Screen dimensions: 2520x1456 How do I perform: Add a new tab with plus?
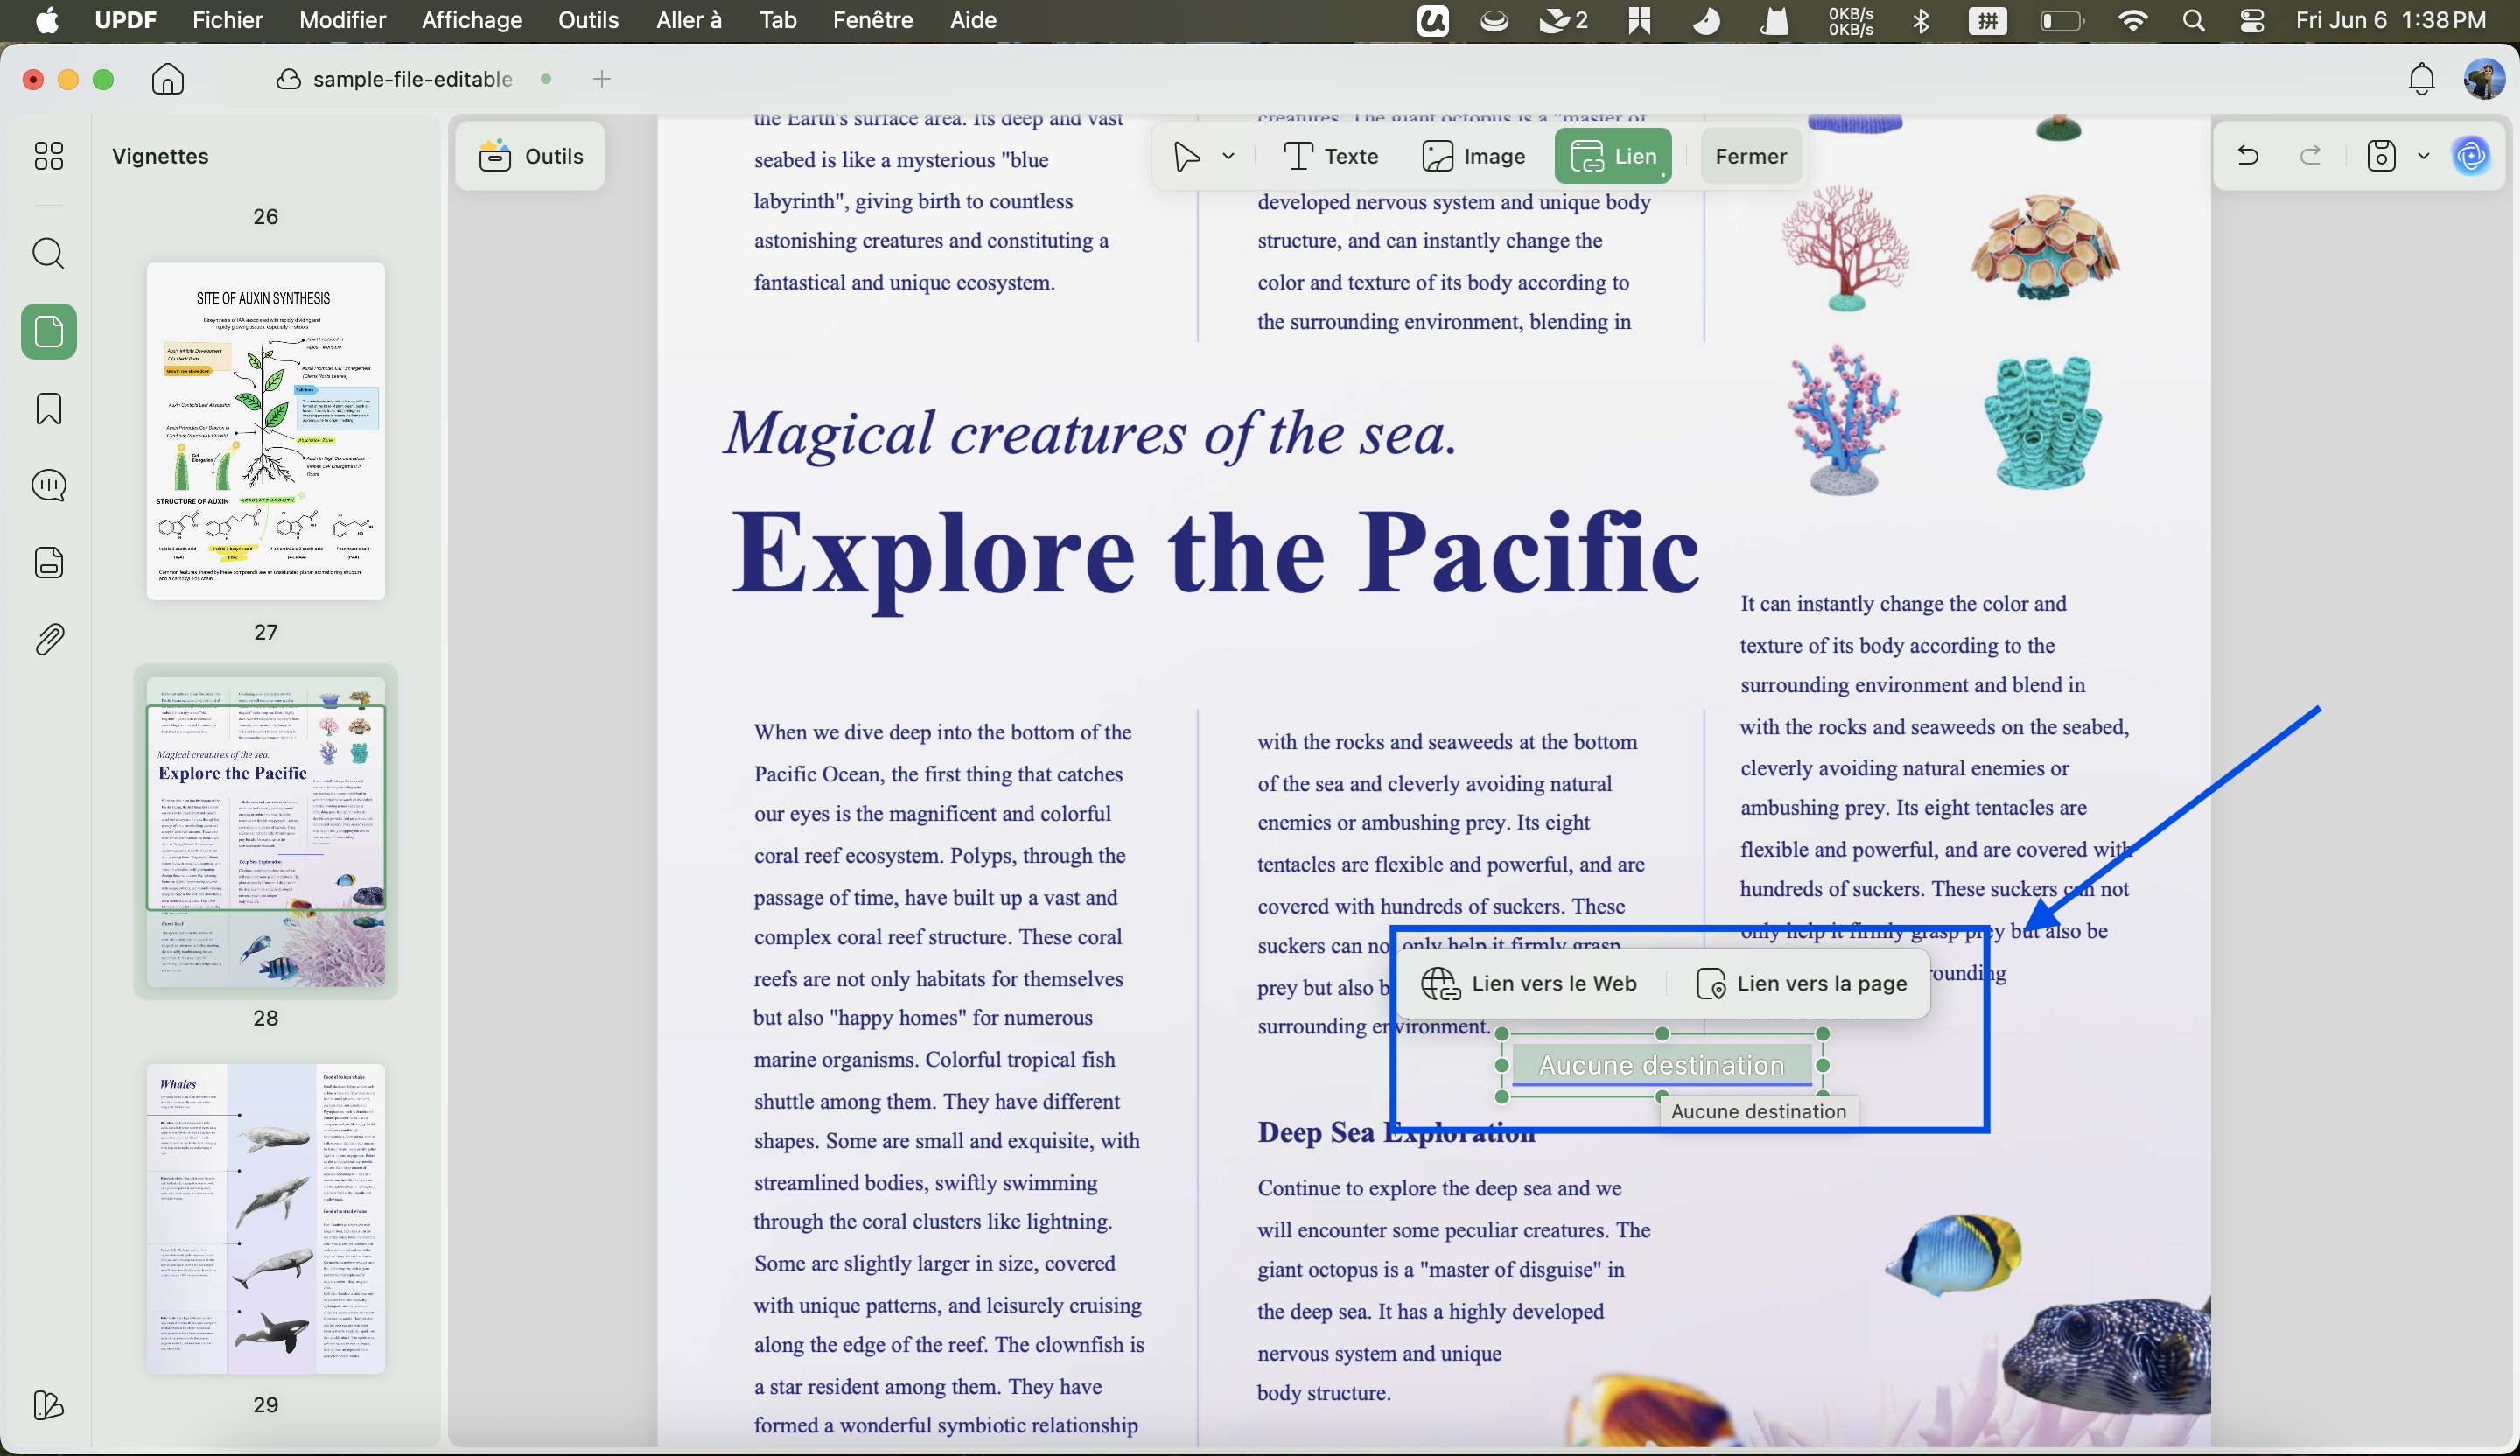coord(601,79)
